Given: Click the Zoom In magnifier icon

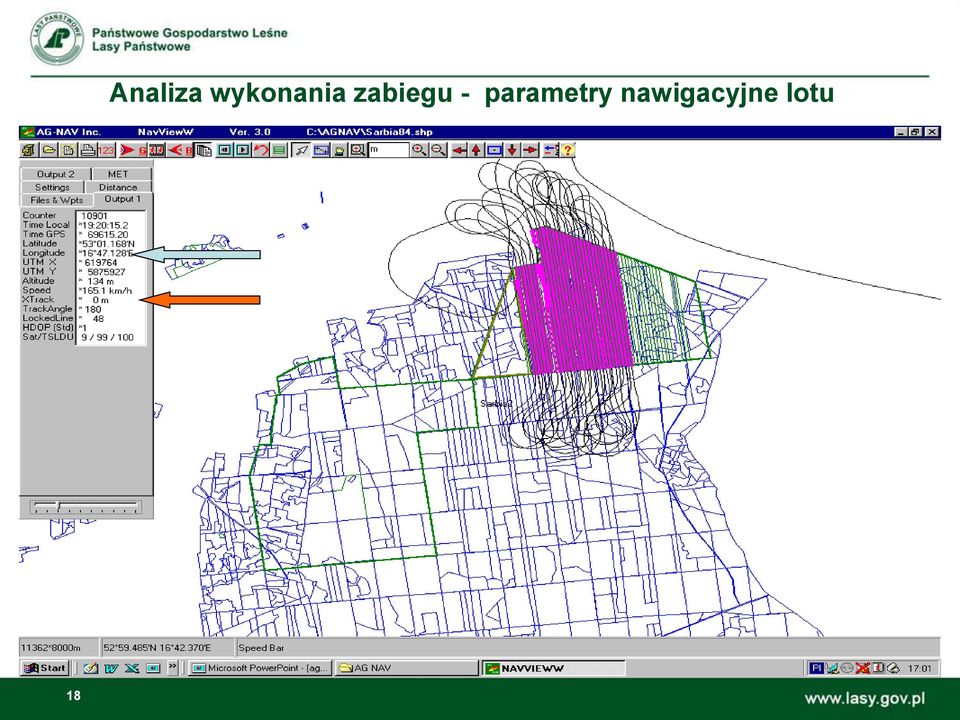Looking at the screenshot, I should coord(419,150).
